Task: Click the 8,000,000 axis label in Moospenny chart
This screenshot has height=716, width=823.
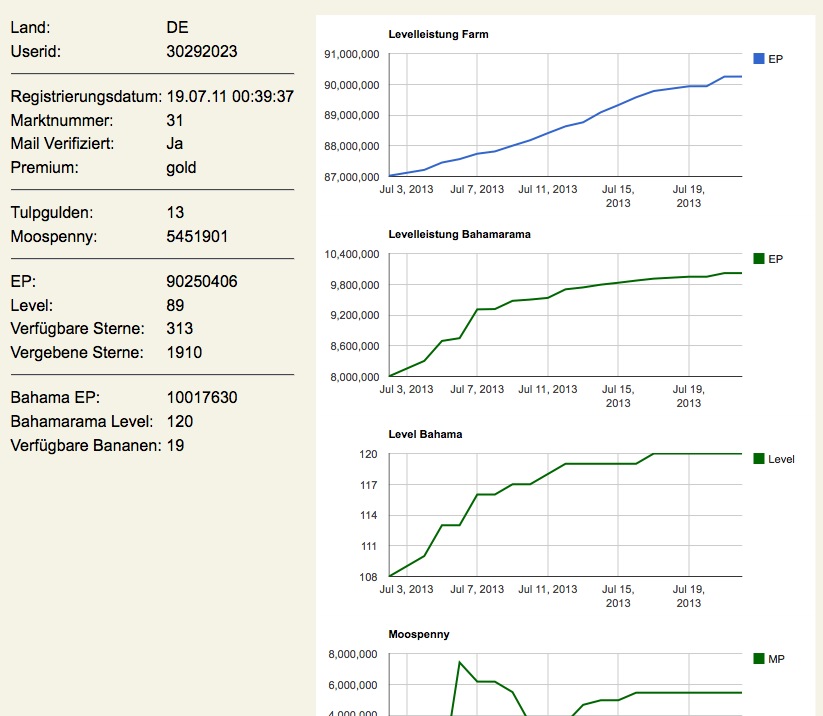Action: [x=353, y=655]
